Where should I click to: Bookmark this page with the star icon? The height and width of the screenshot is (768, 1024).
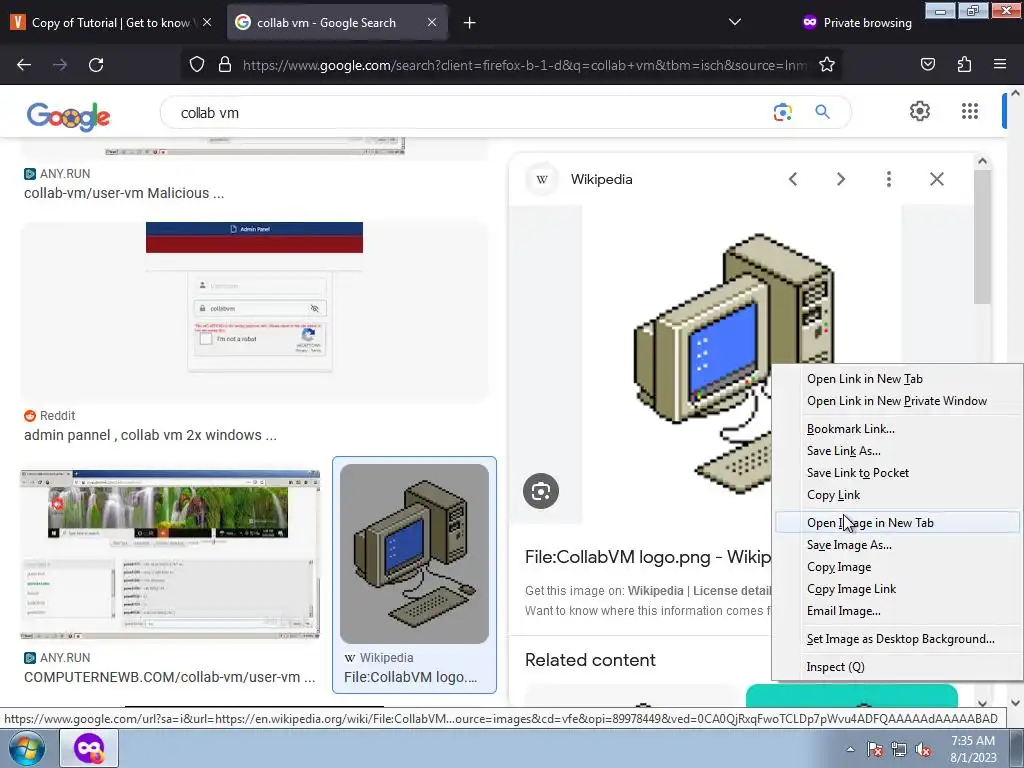[x=827, y=65]
